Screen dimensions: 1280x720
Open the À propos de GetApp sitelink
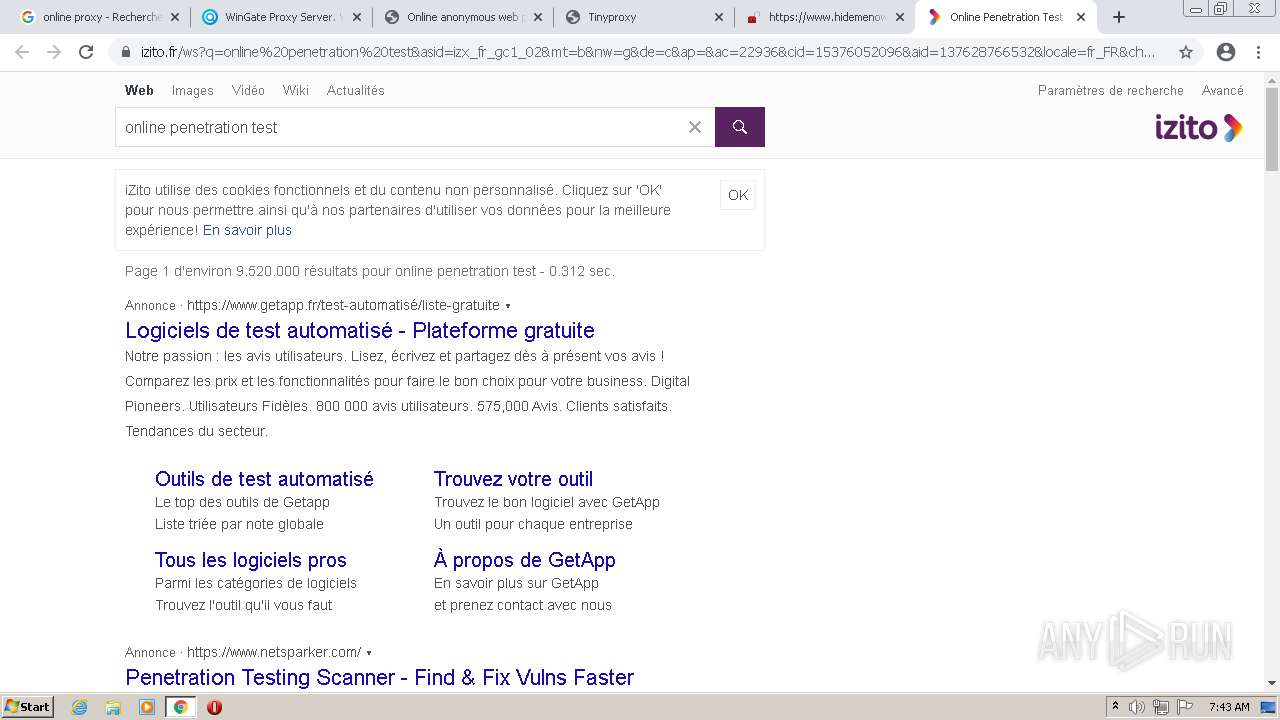(525, 560)
